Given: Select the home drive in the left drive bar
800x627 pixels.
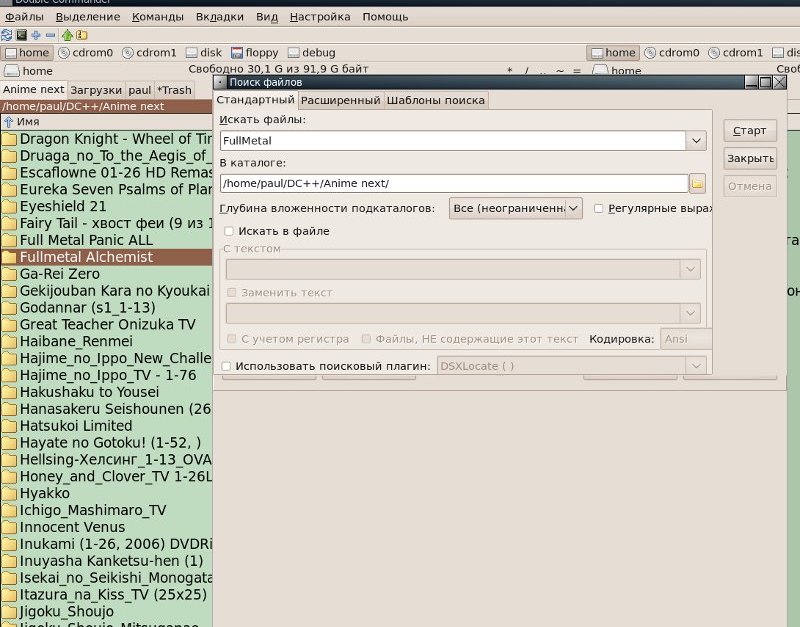Looking at the screenshot, I should coord(28,53).
